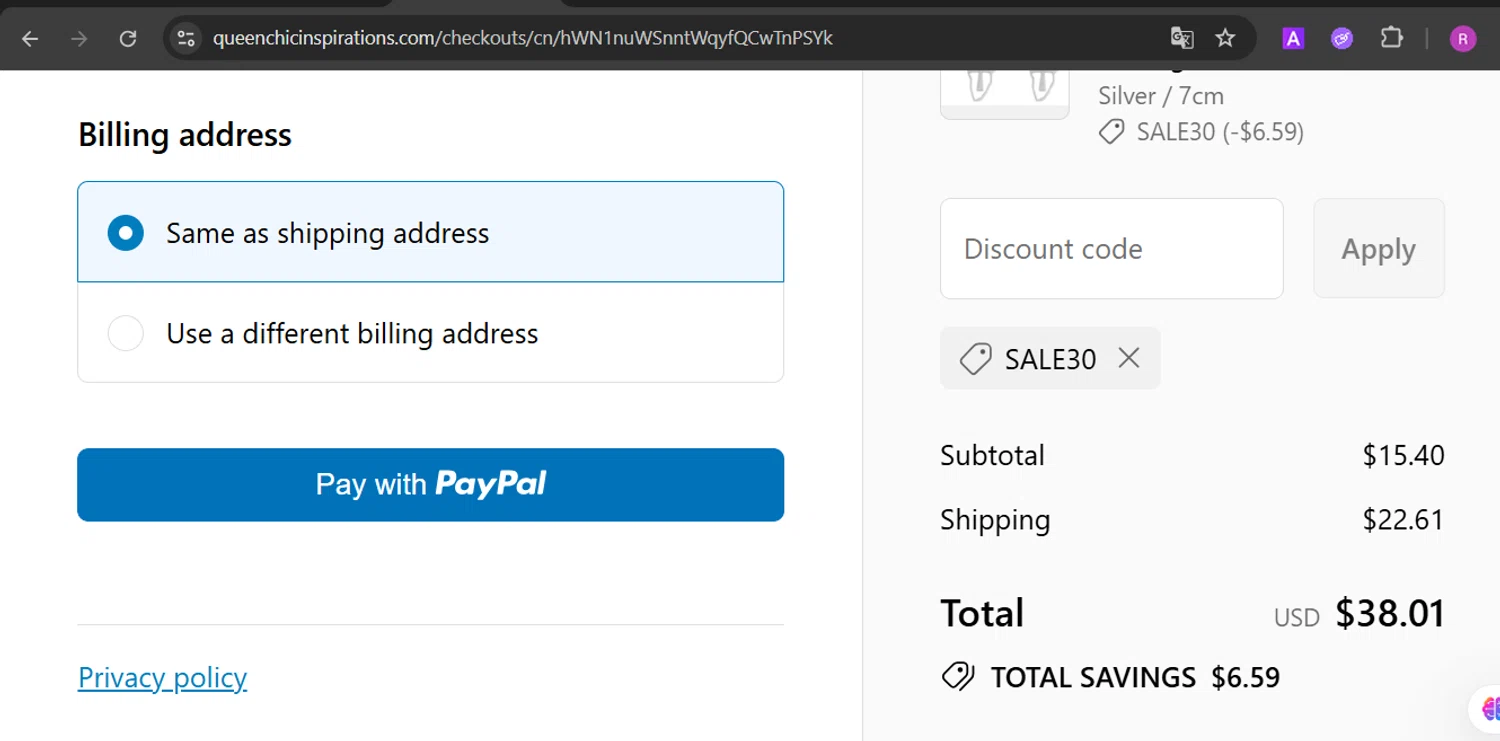
Task: Click the circular purple extension icon
Action: [x=1342, y=39]
